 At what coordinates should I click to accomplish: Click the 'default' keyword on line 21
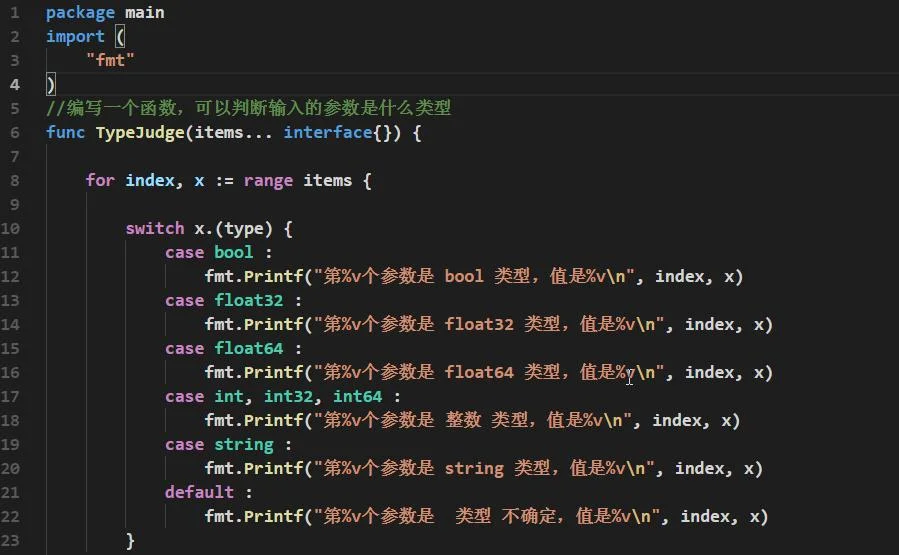(199, 493)
